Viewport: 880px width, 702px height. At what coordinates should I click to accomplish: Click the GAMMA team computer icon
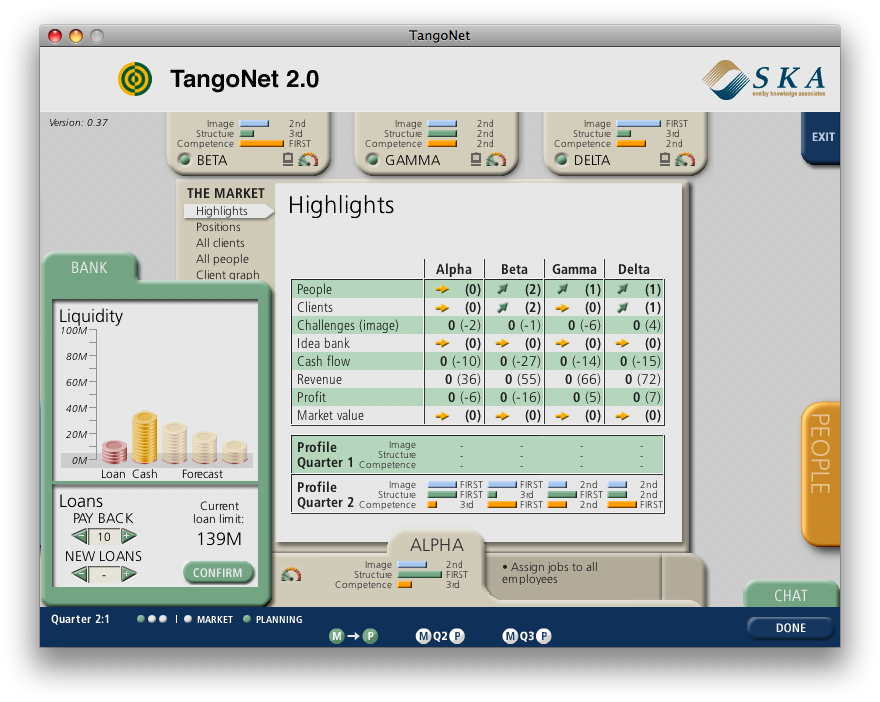tap(476, 159)
